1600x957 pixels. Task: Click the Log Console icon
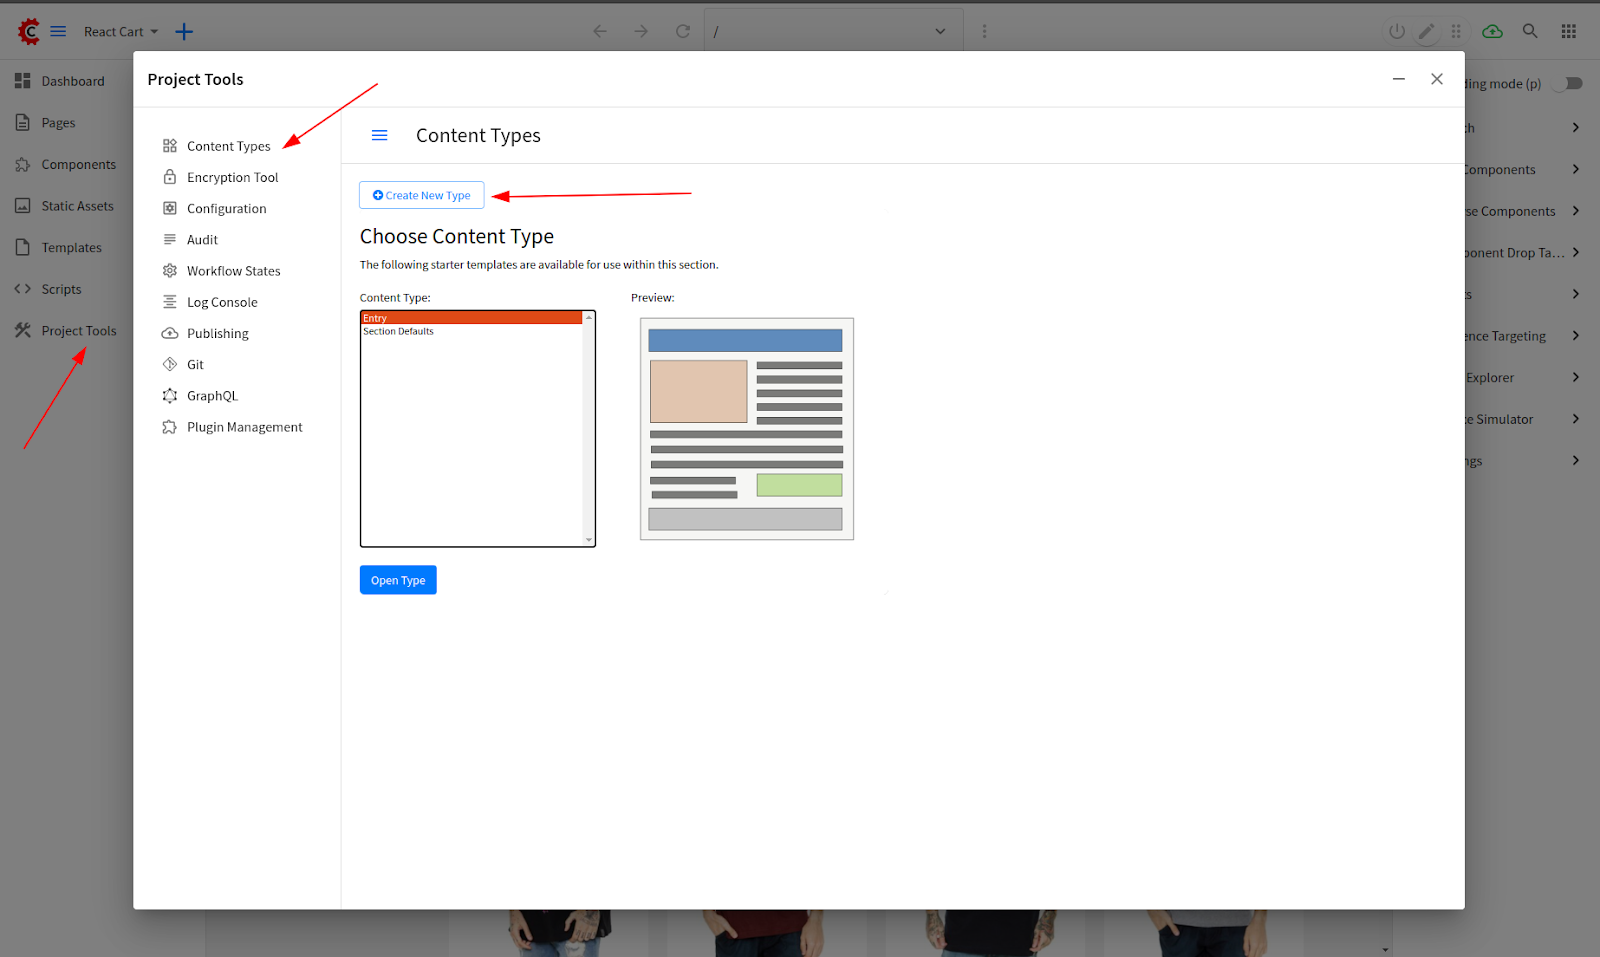(x=170, y=302)
